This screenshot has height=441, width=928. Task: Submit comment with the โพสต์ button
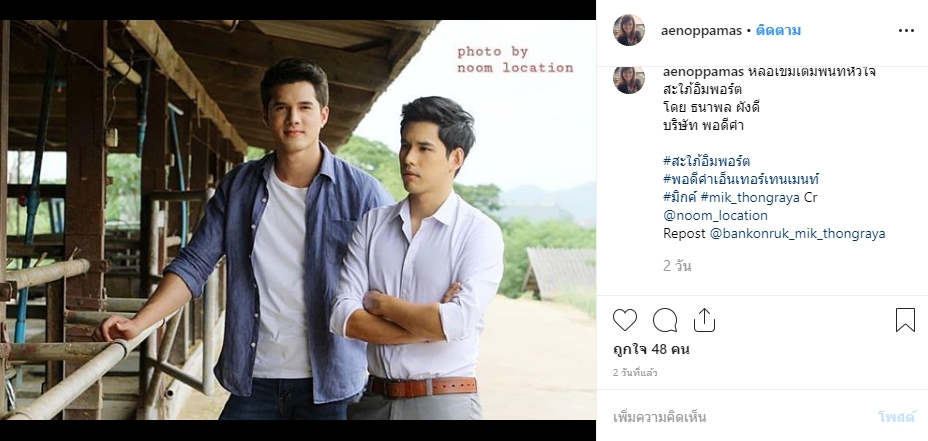click(x=897, y=417)
